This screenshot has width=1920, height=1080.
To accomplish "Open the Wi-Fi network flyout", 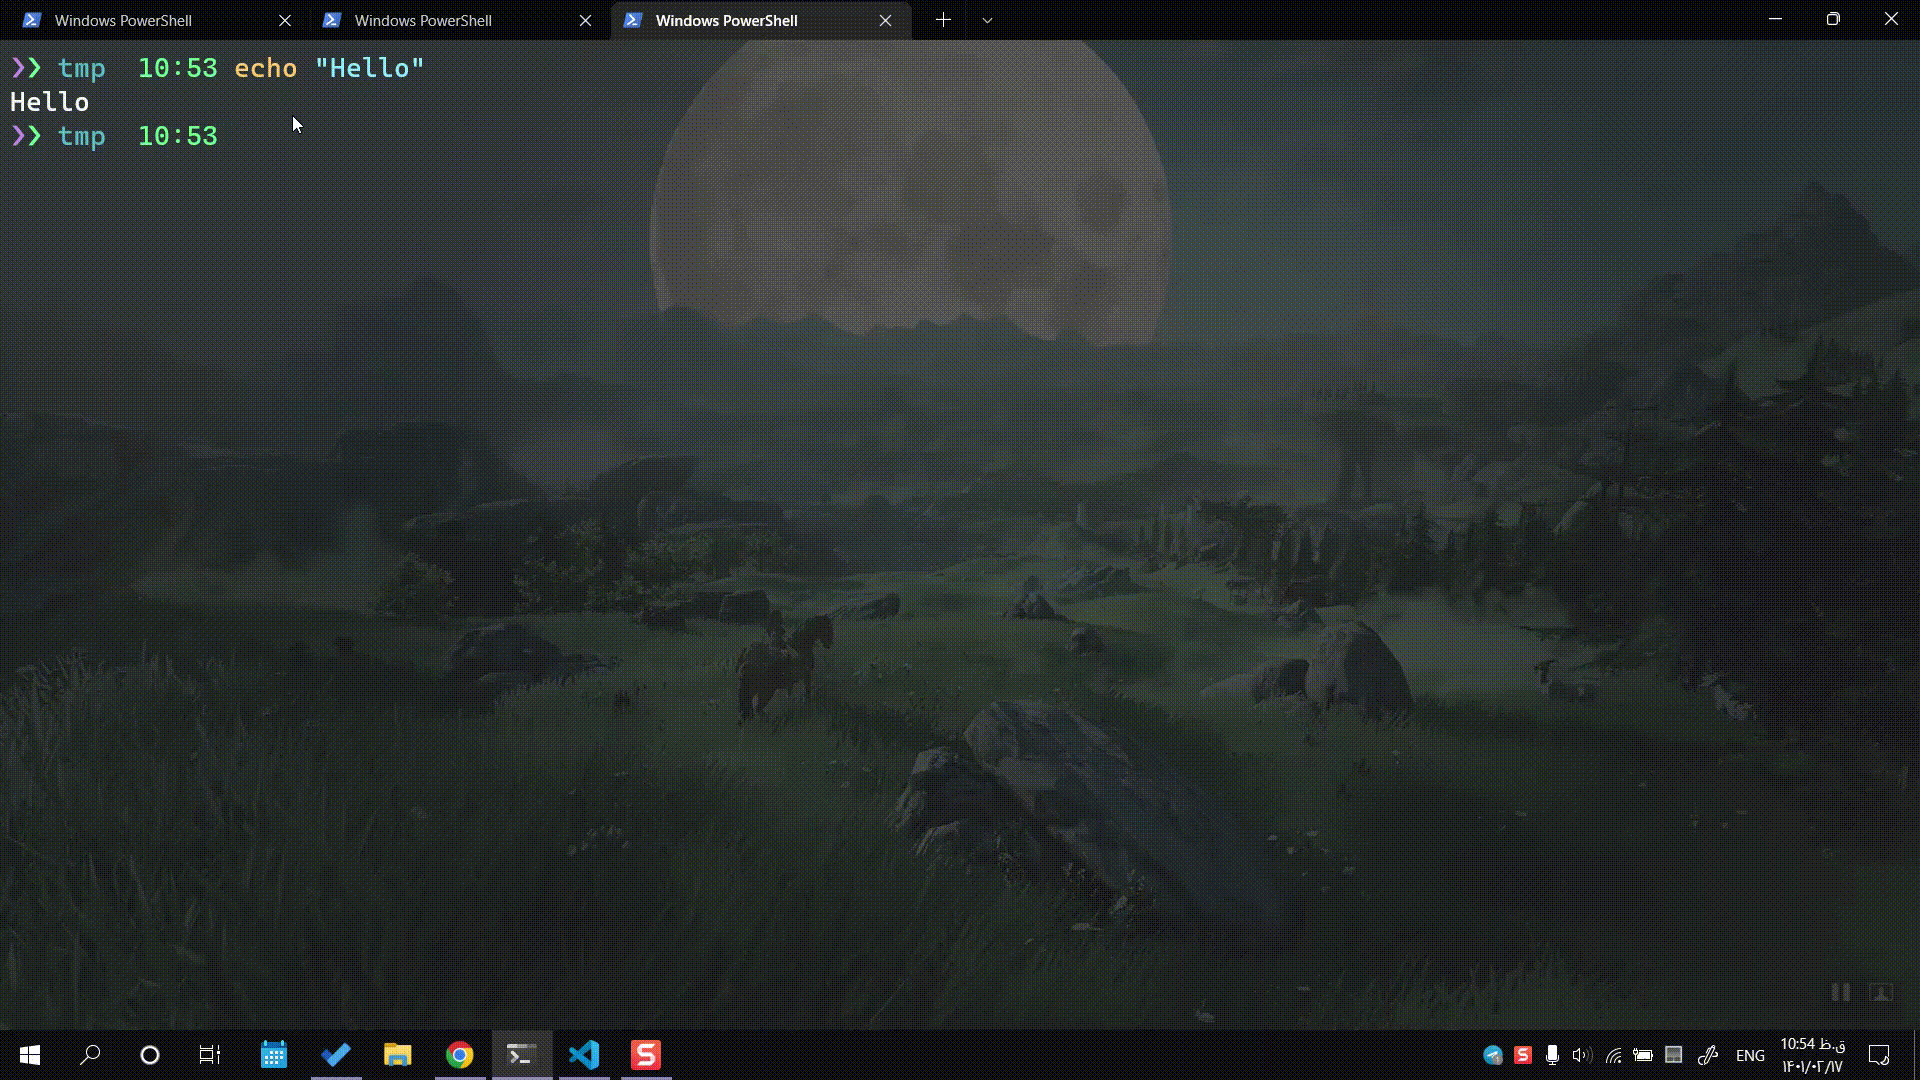I will (1613, 1055).
